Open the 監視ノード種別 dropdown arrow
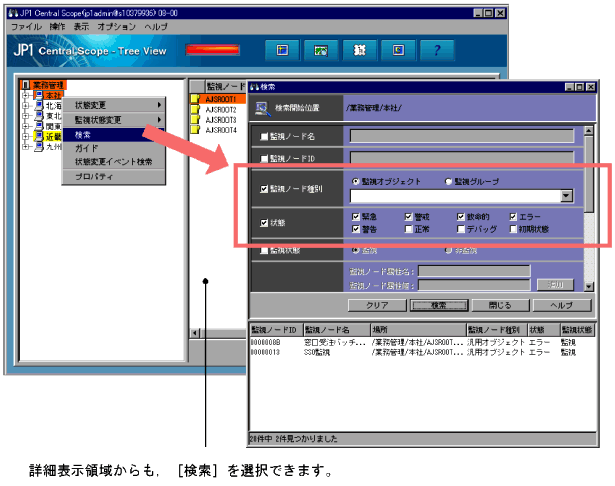Viewport: 615px width, 486px height. [x=566, y=196]
